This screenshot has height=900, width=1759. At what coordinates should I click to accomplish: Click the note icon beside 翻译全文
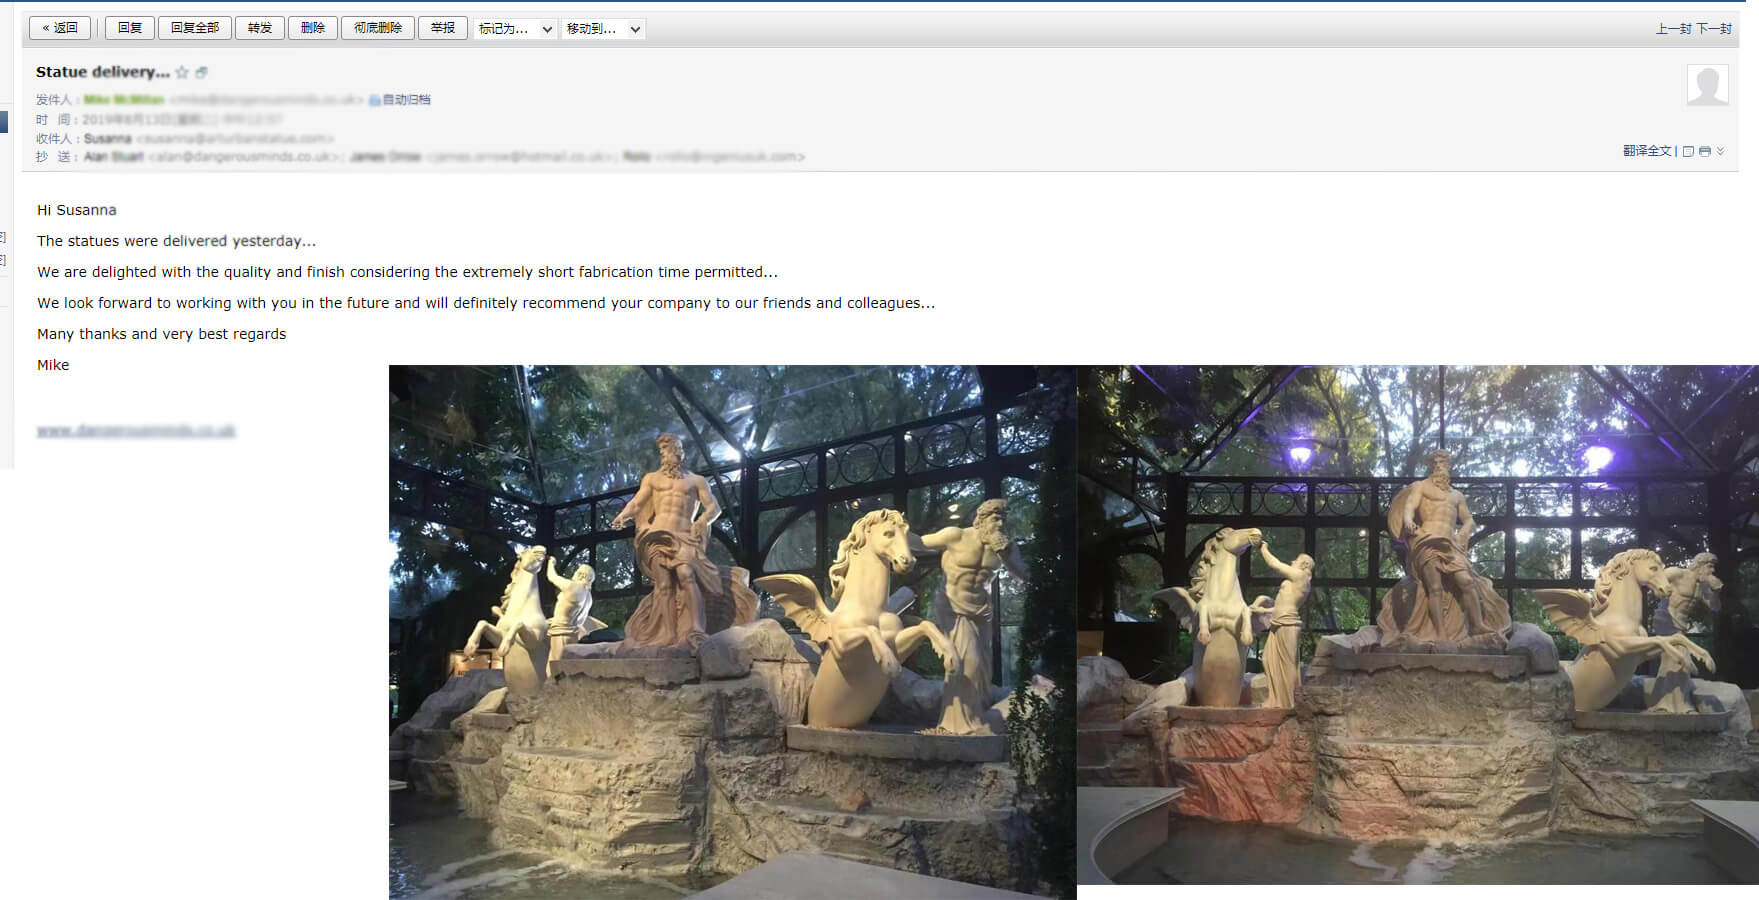pyautogui.click(x=1688, y=151)
